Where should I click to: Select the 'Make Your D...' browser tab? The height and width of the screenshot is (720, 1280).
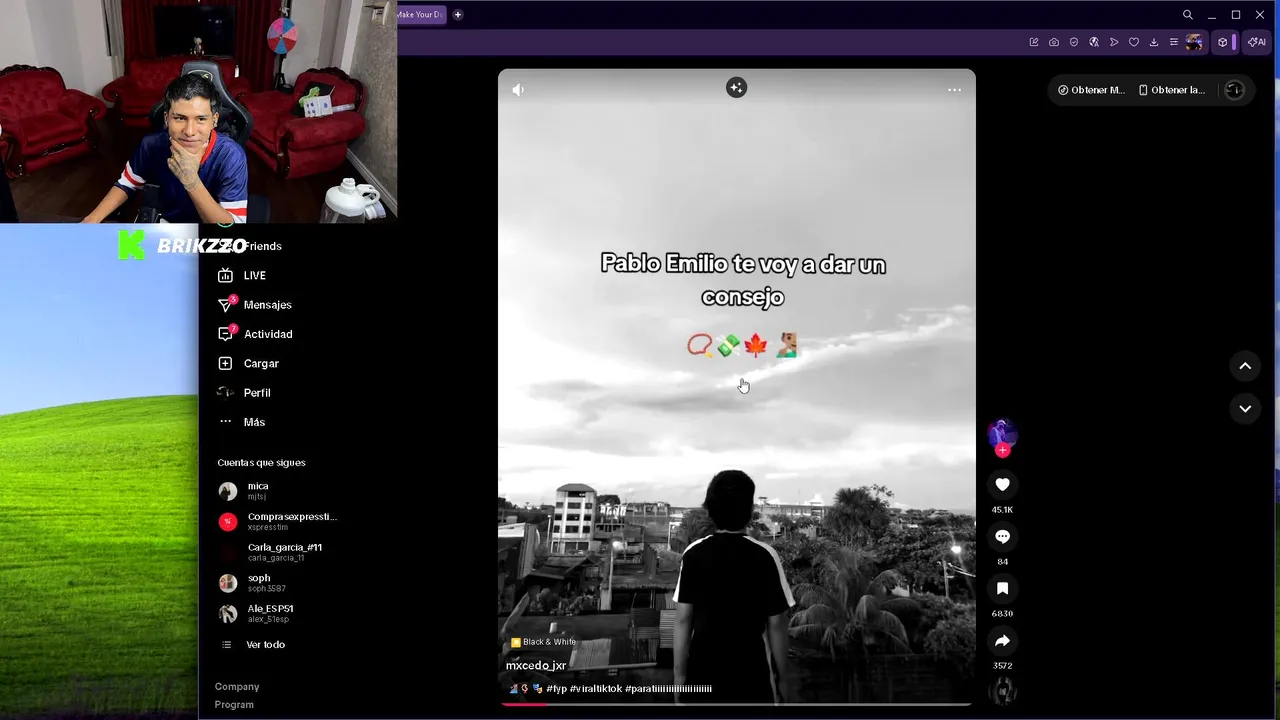pyautogui.click(x=420, y=15)
